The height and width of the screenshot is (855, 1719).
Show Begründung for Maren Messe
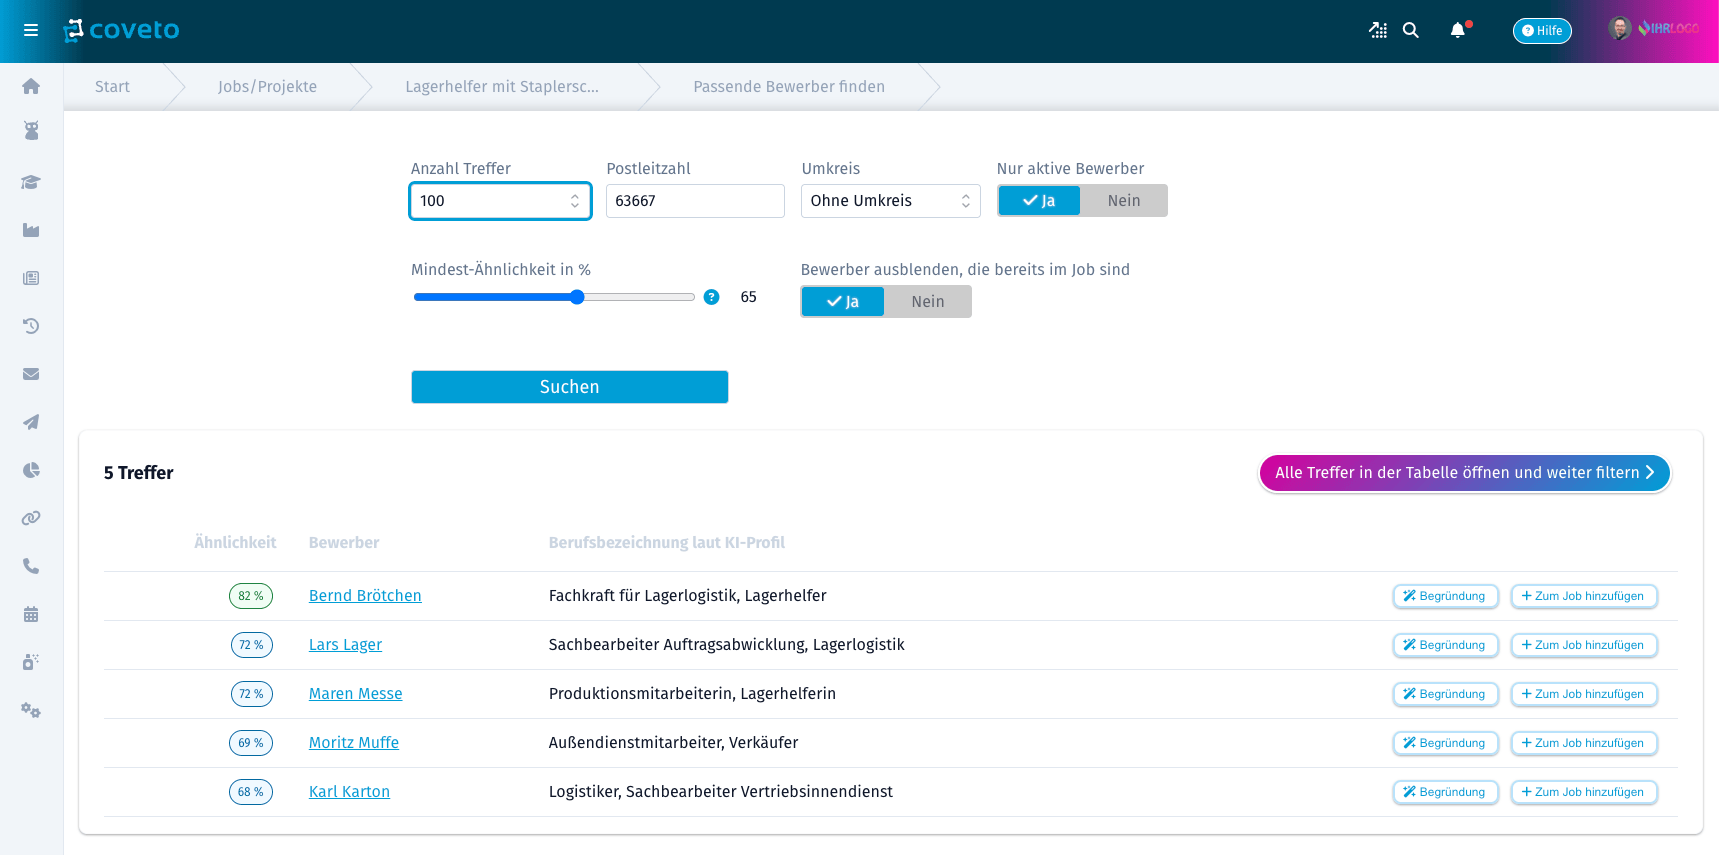(x=1445, y=694)
